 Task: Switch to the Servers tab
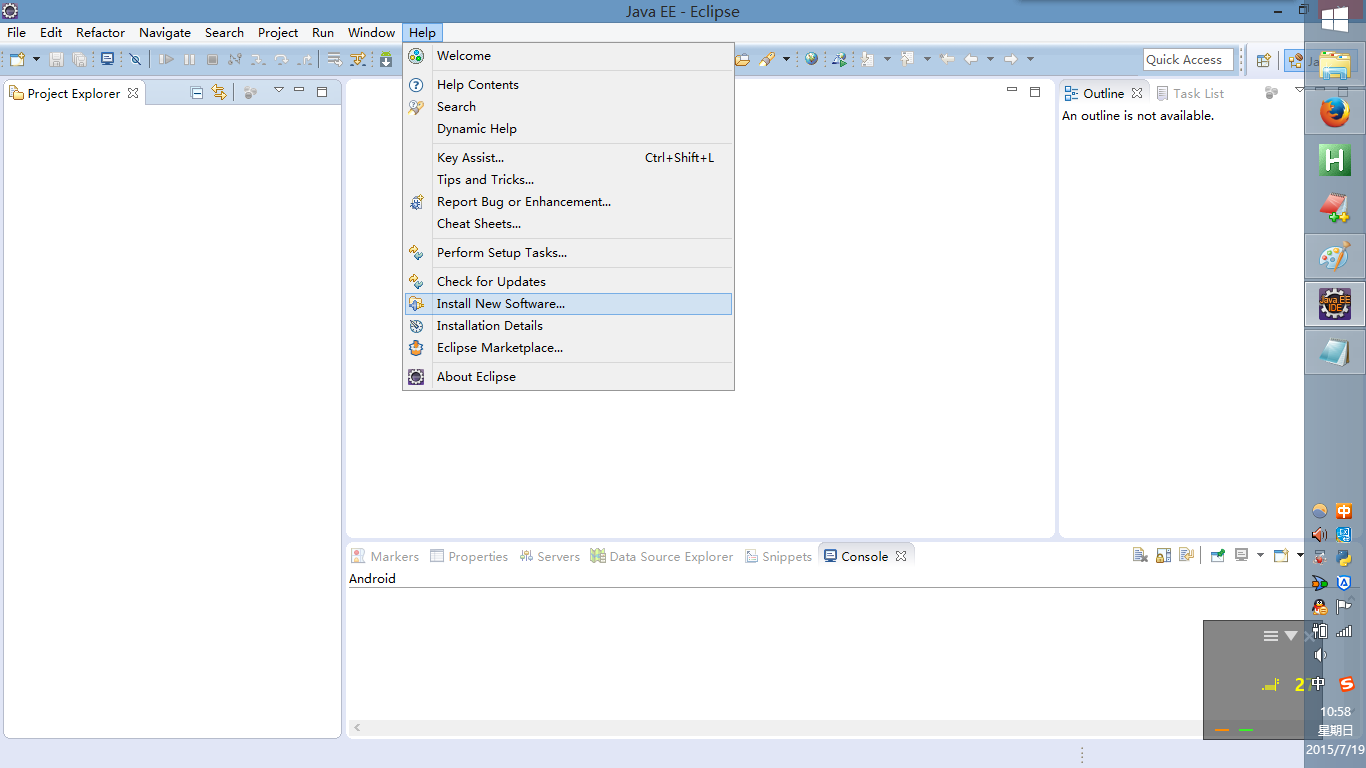pyautogui.click(x=549, y=556)
